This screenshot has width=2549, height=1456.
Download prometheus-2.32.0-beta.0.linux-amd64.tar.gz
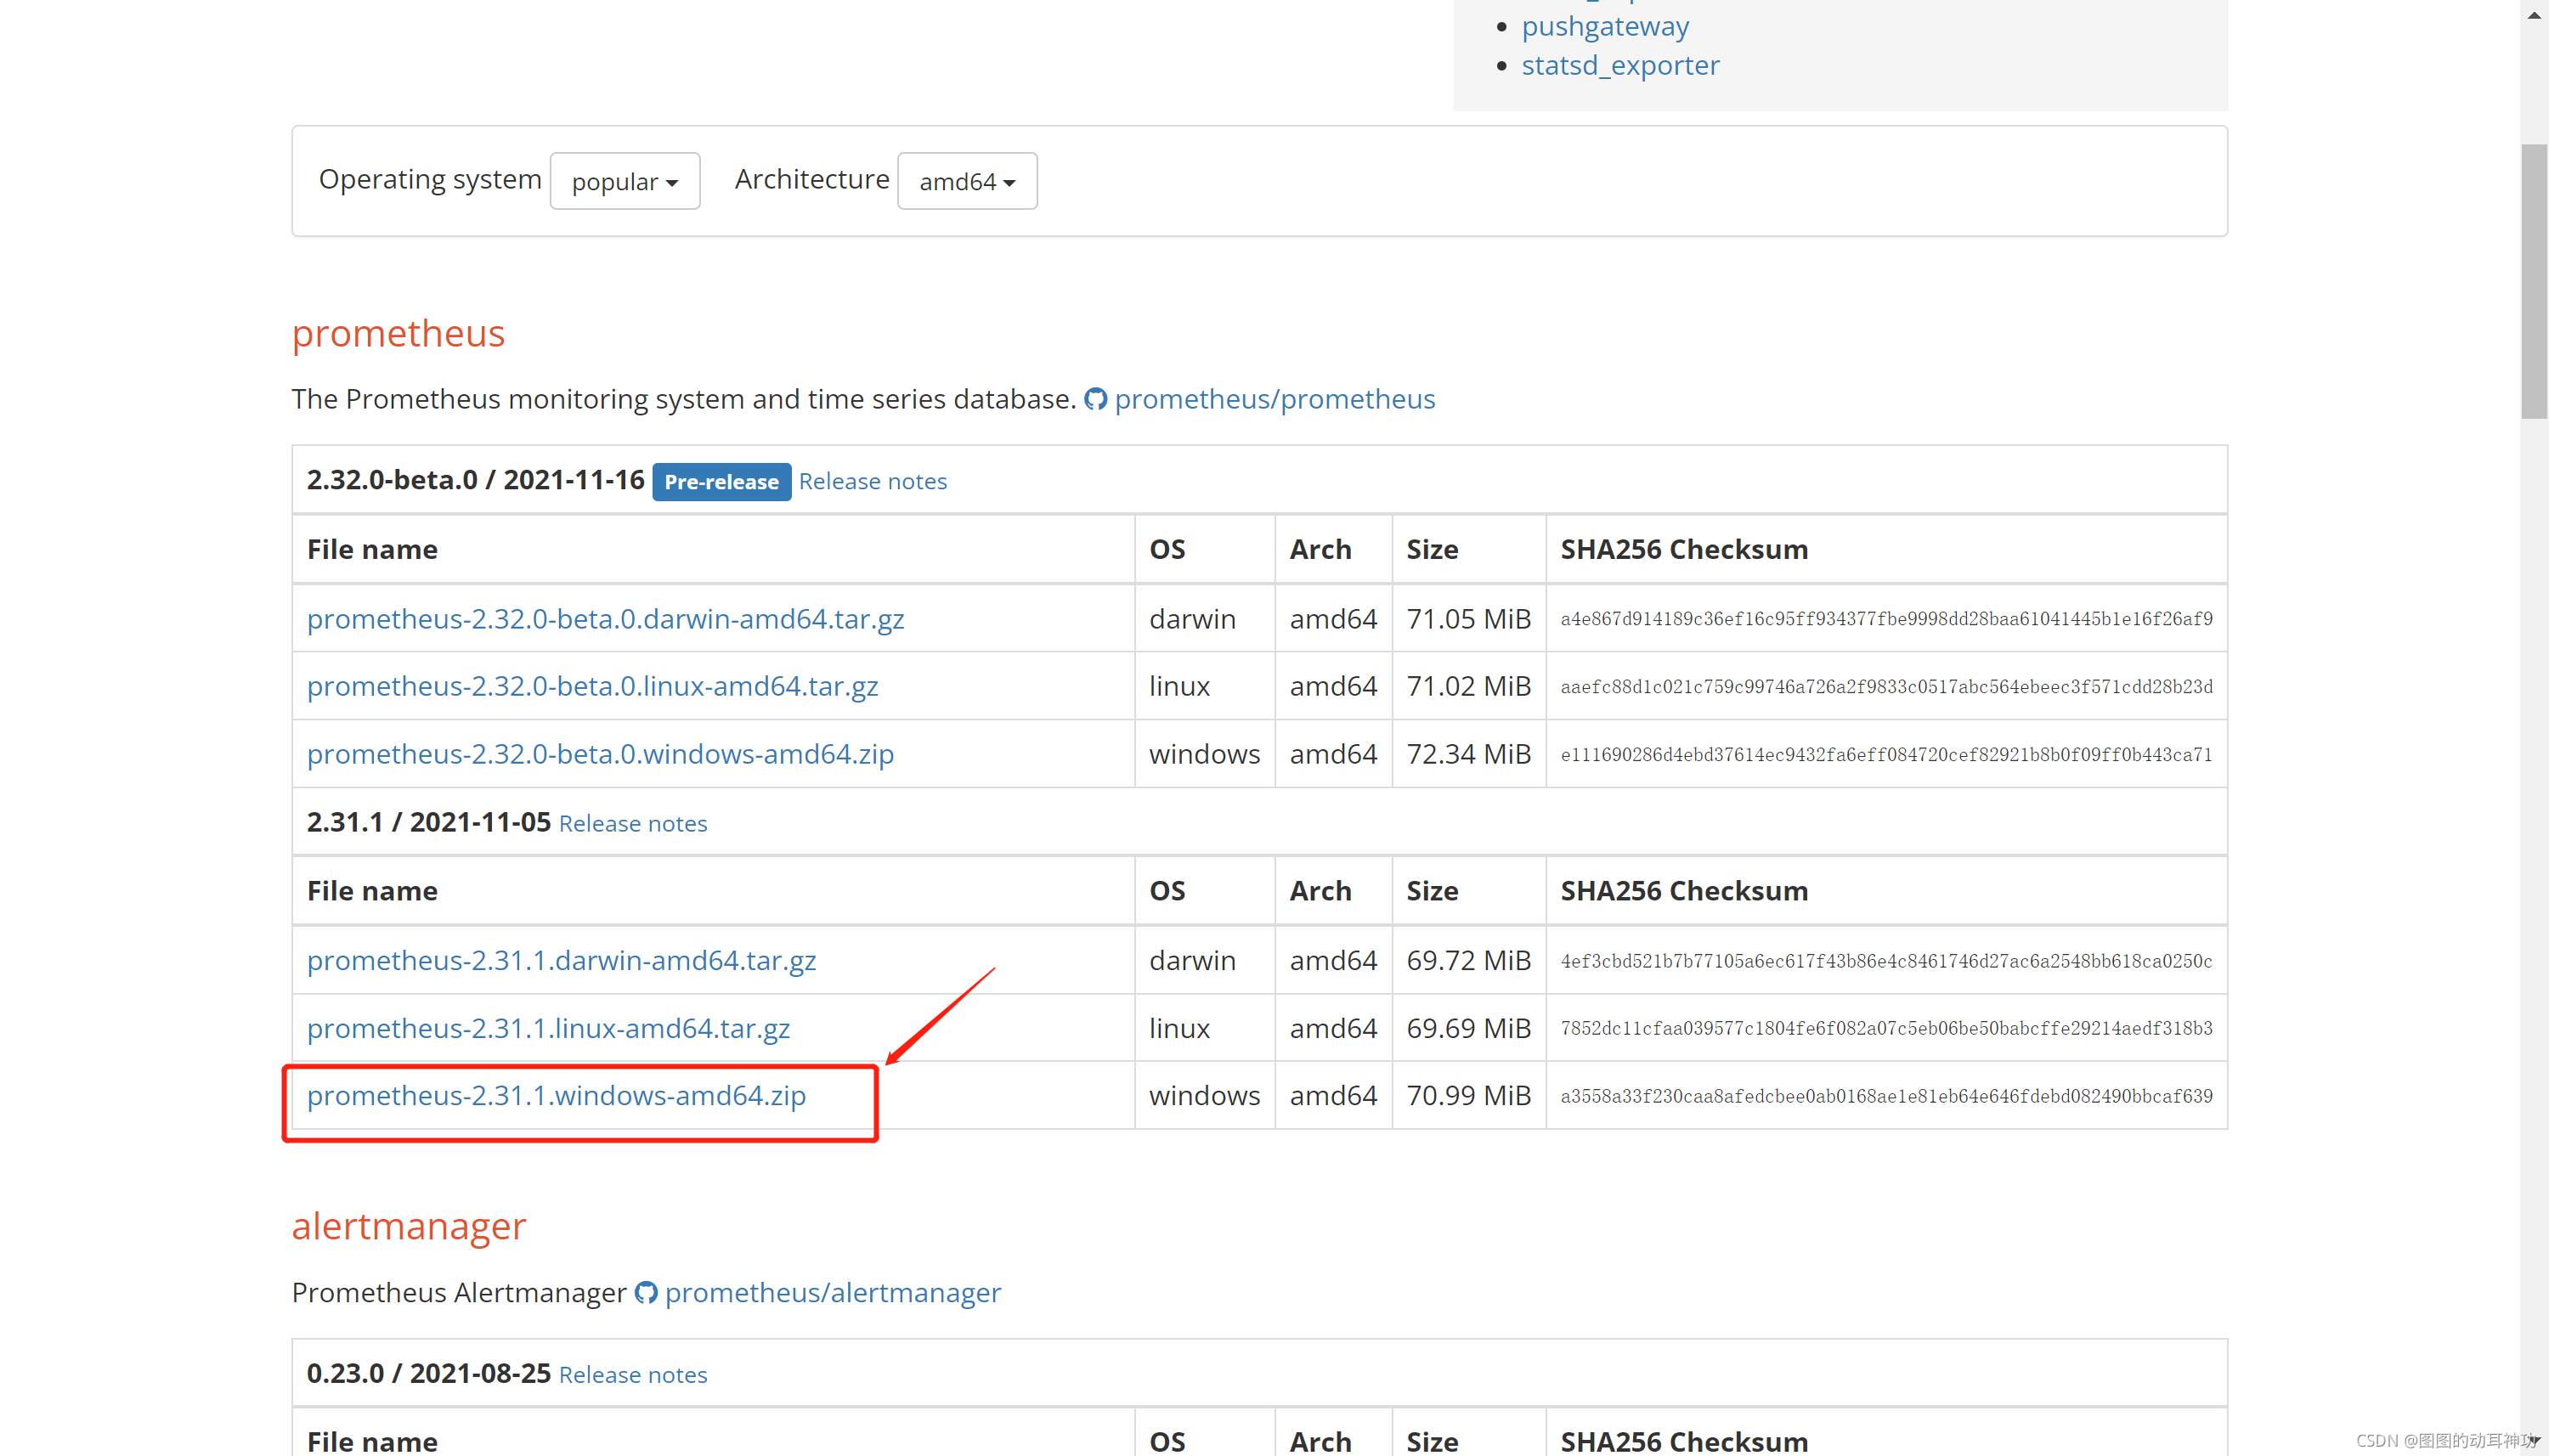[592, 686]
